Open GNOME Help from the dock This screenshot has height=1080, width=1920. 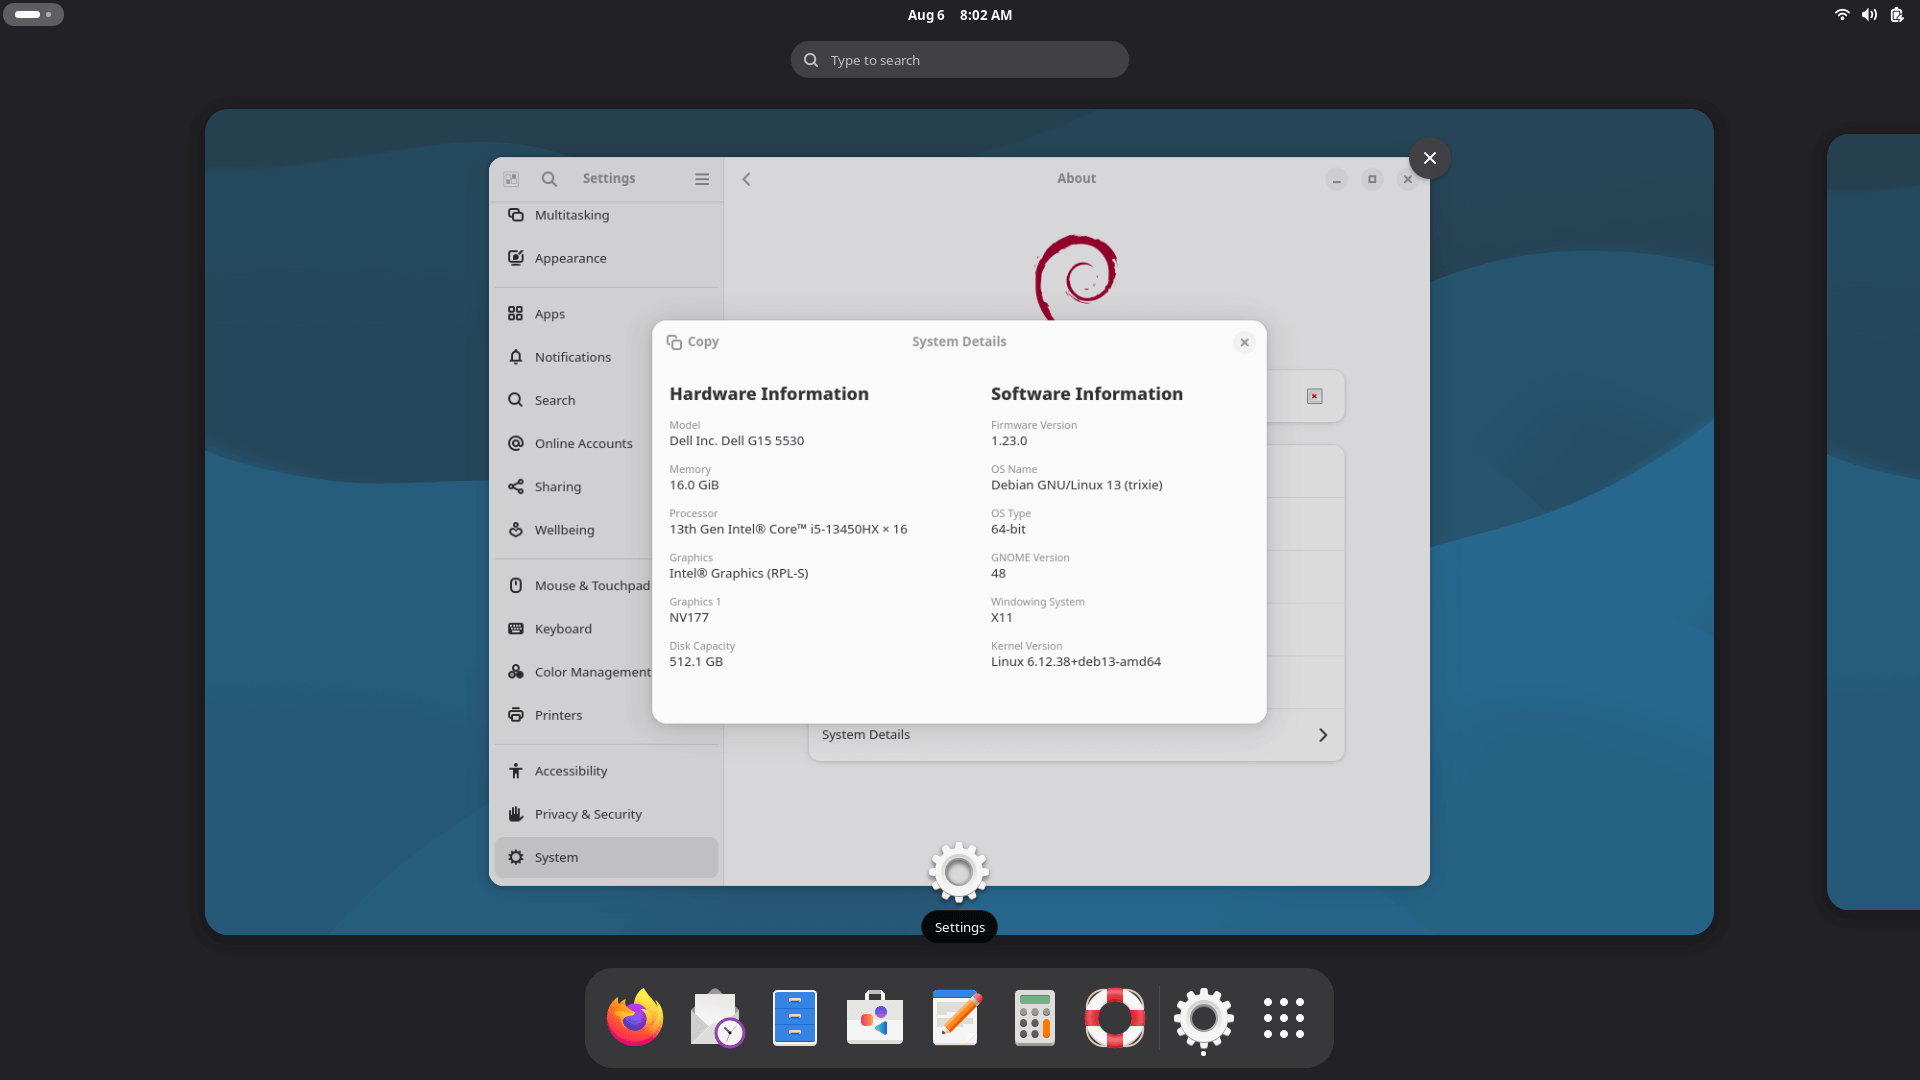click(x=1114, y=1017)
